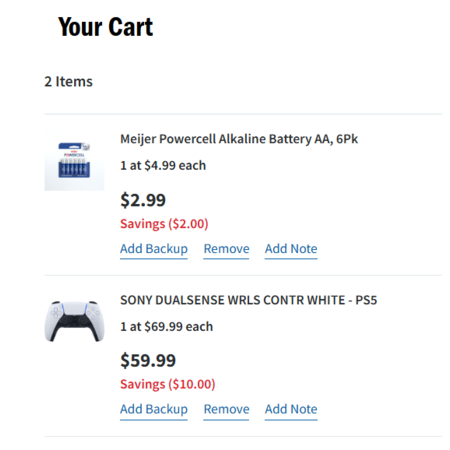450x450 pixels.
Task: Click the Your Cart heading
Action: pos(105,27)
